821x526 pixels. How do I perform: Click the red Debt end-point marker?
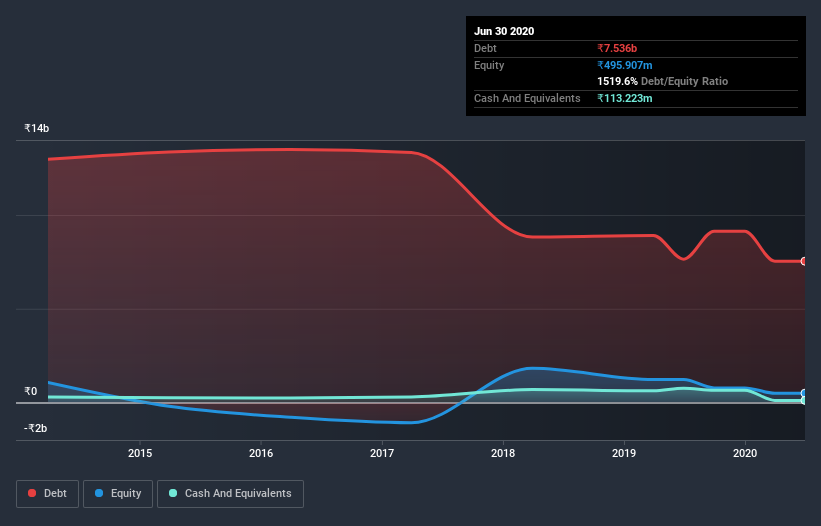click(x=804, y=261)
